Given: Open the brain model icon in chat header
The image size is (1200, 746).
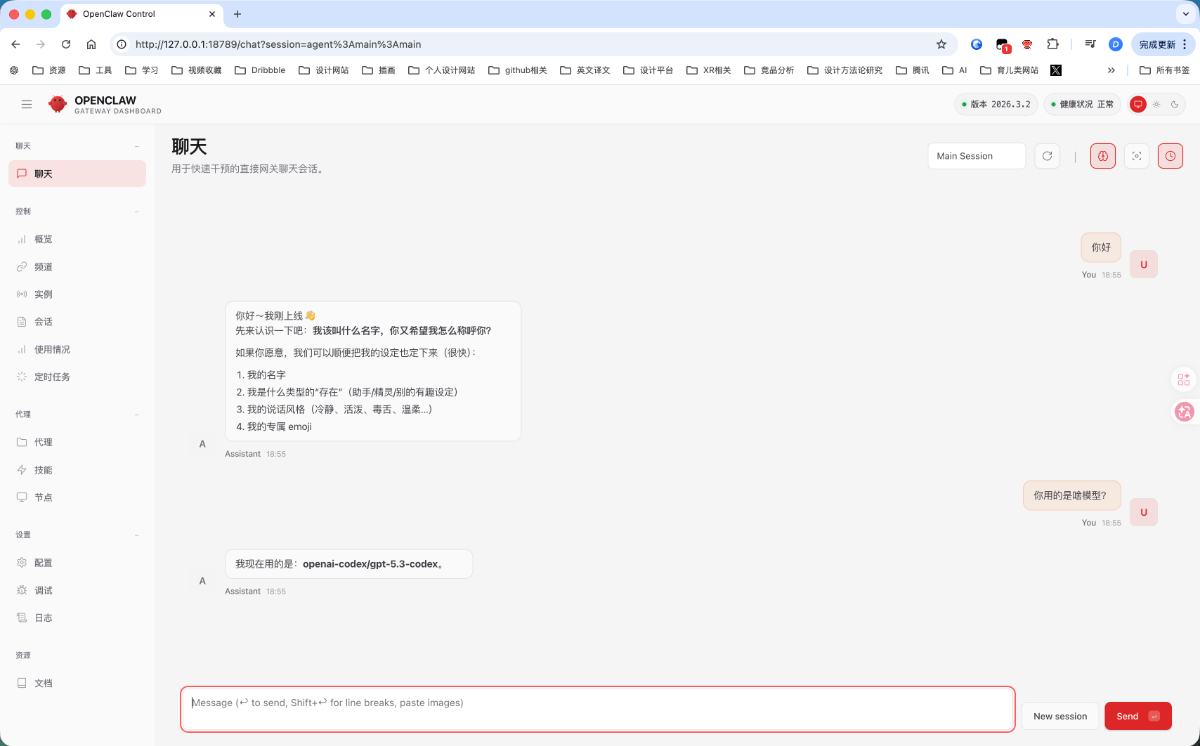Looking at the screenshot, I should point(1103,156).
